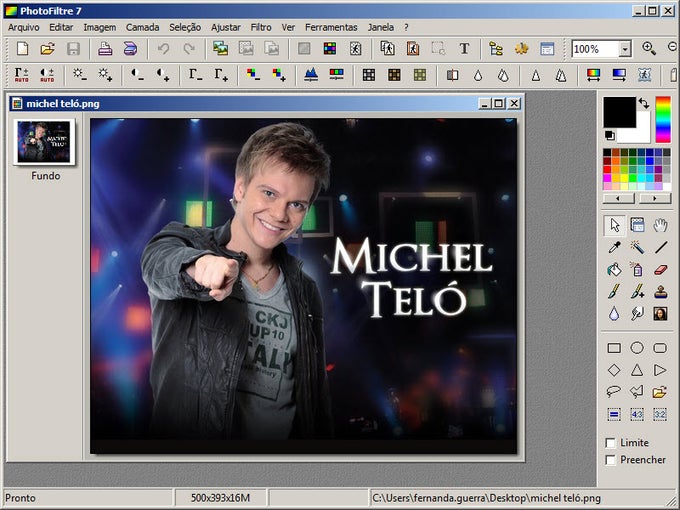Pick a hue from the rainbow spectrum bar
The height and width of the screenshot is (510, 680).
[663, 120]
